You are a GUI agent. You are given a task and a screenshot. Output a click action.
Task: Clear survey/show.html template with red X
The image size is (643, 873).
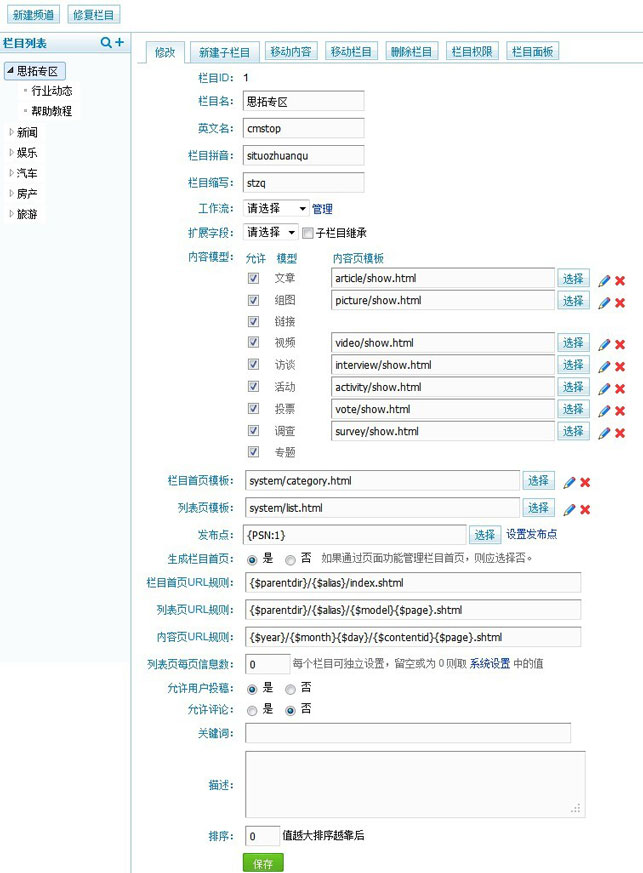coord(620,433)
